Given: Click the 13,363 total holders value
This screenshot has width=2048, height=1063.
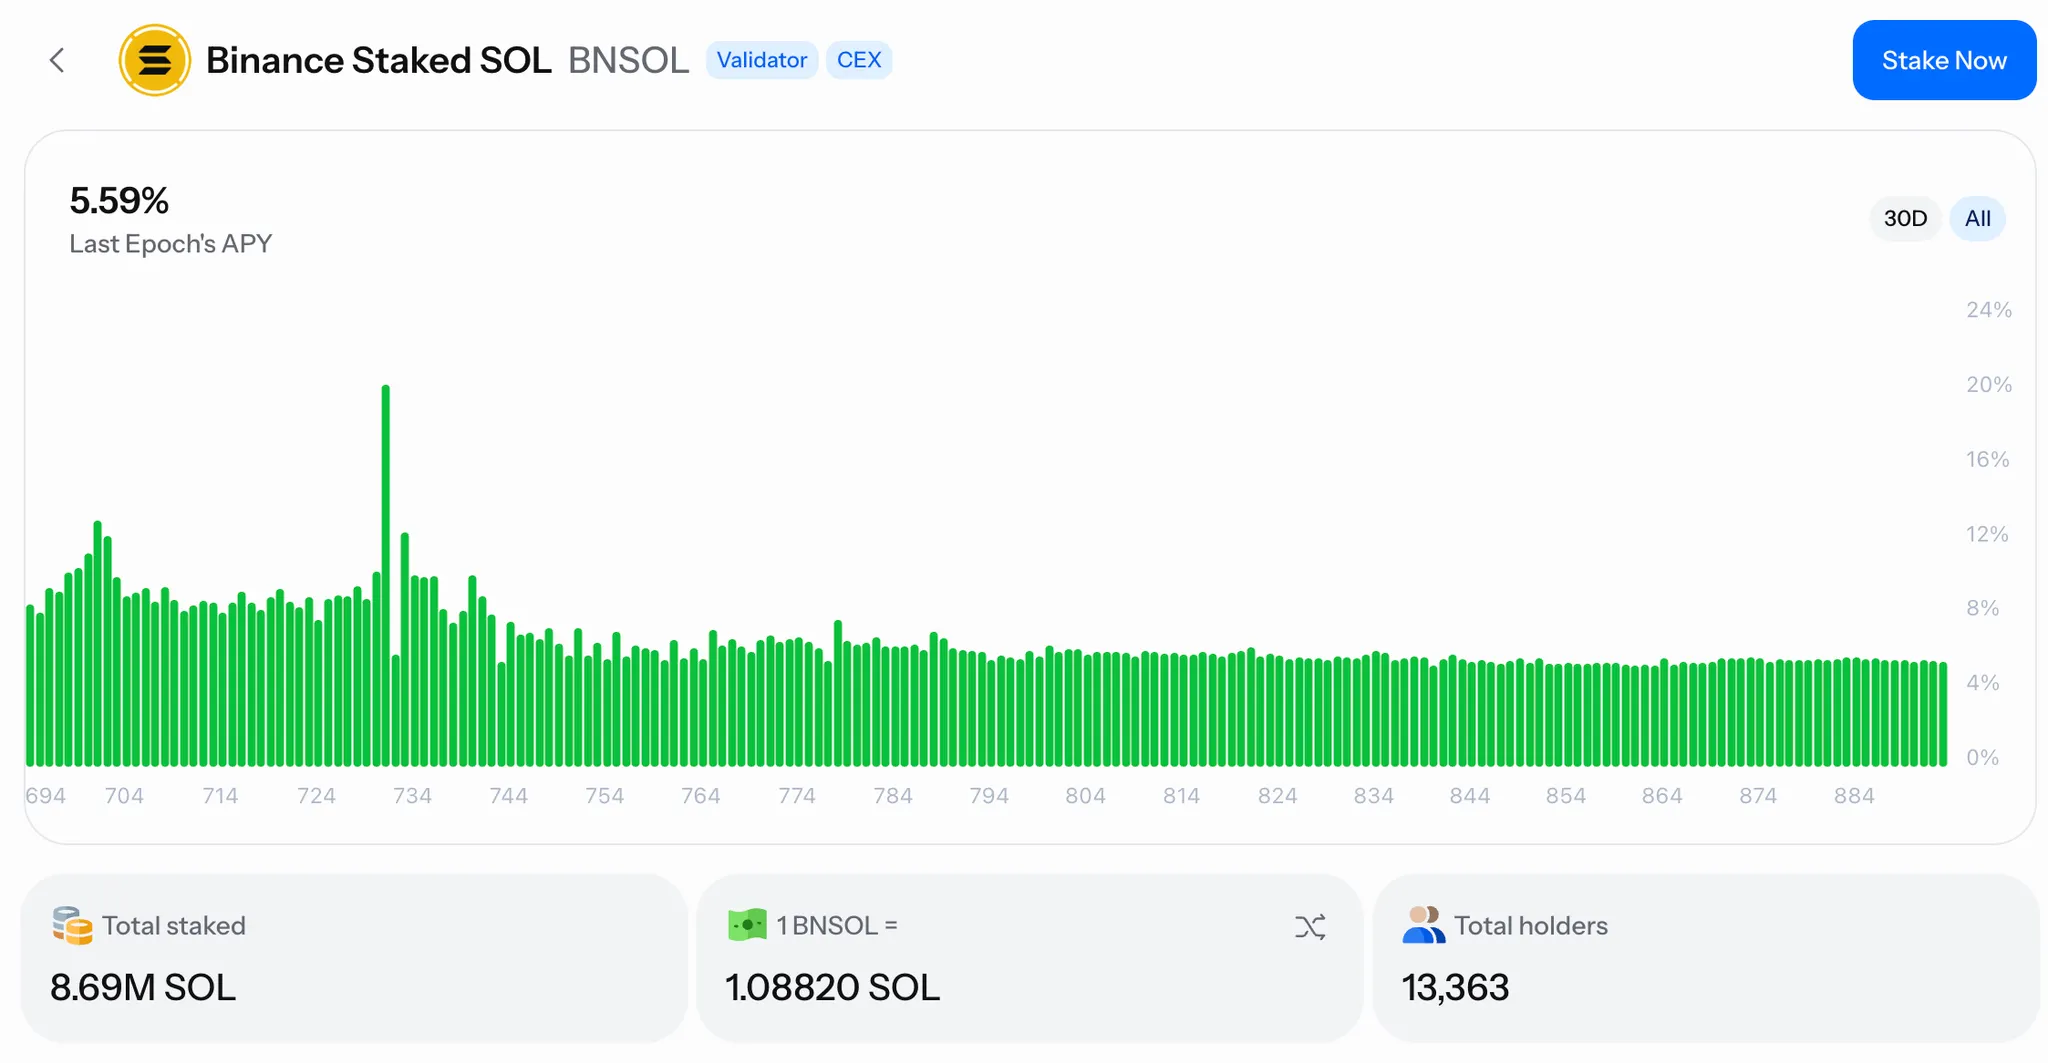Looking at the screenshot, I should [x=1455, y=988].
